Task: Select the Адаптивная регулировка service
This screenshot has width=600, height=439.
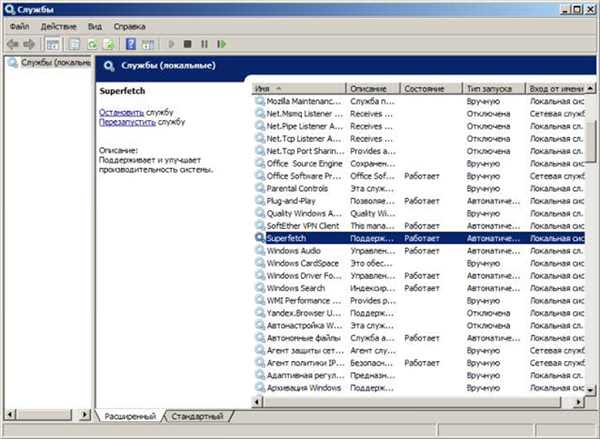Action: click(418, 375)
